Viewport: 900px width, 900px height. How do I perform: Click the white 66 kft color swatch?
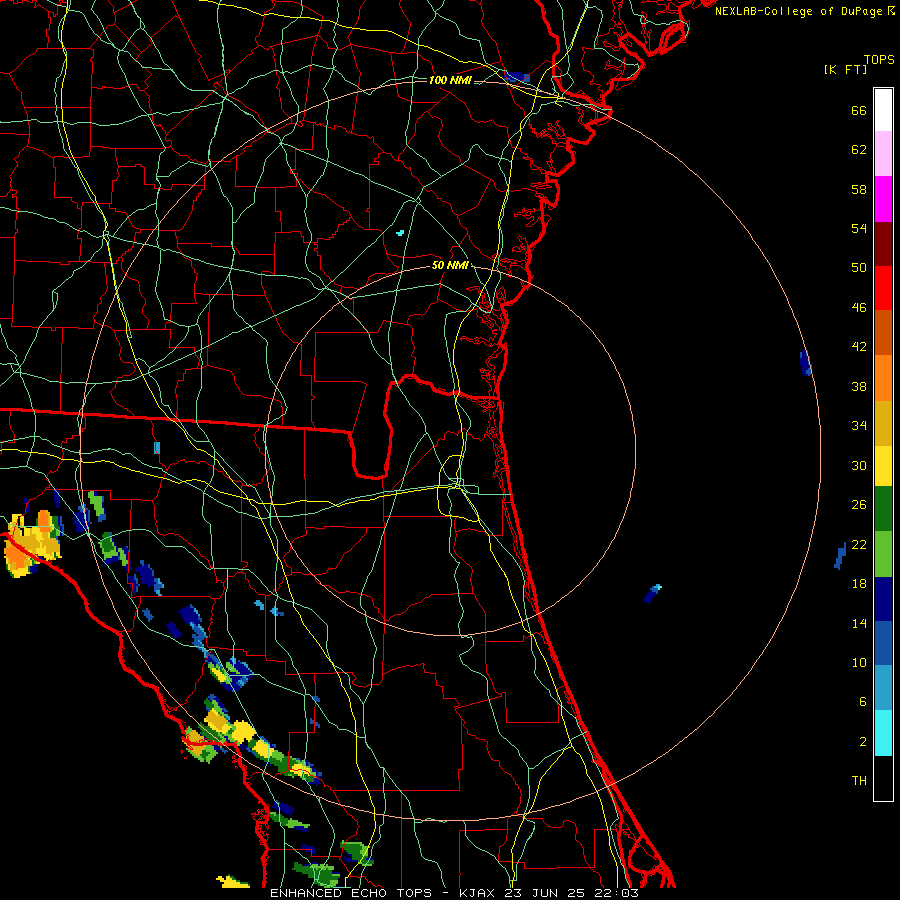pos(883,110)
